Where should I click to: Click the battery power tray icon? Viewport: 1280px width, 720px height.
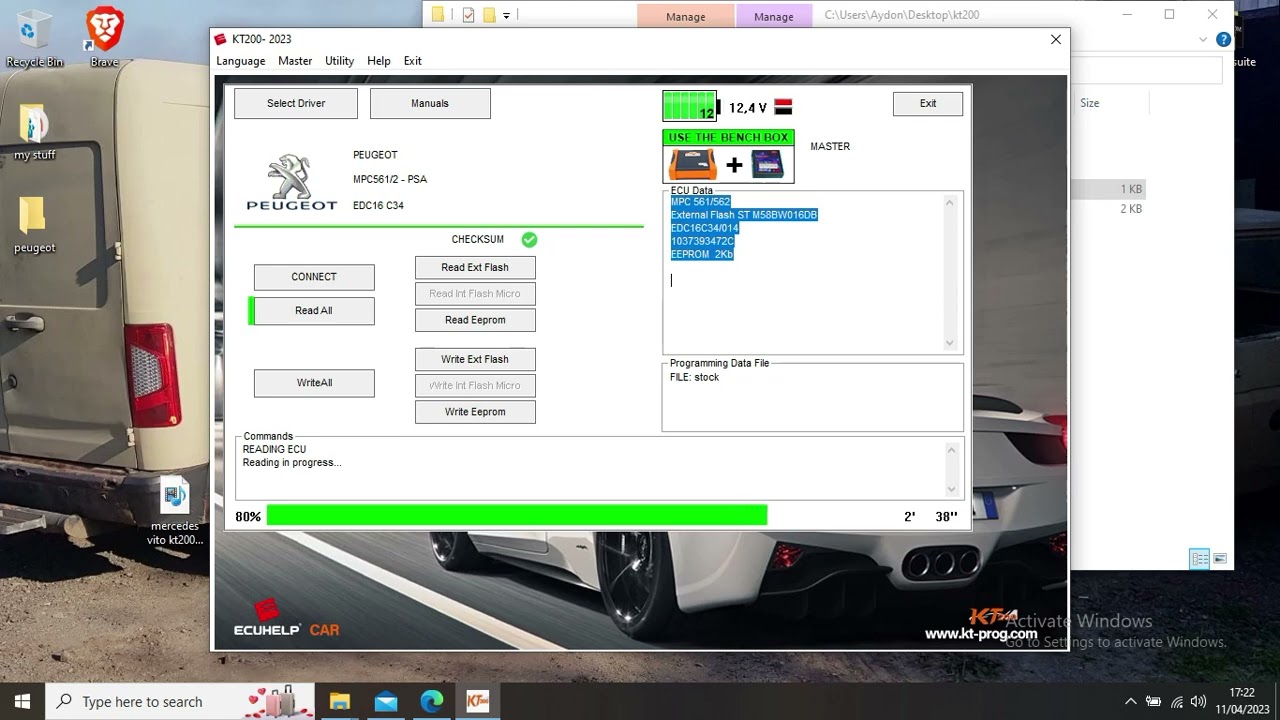[x=1153, y=702]
